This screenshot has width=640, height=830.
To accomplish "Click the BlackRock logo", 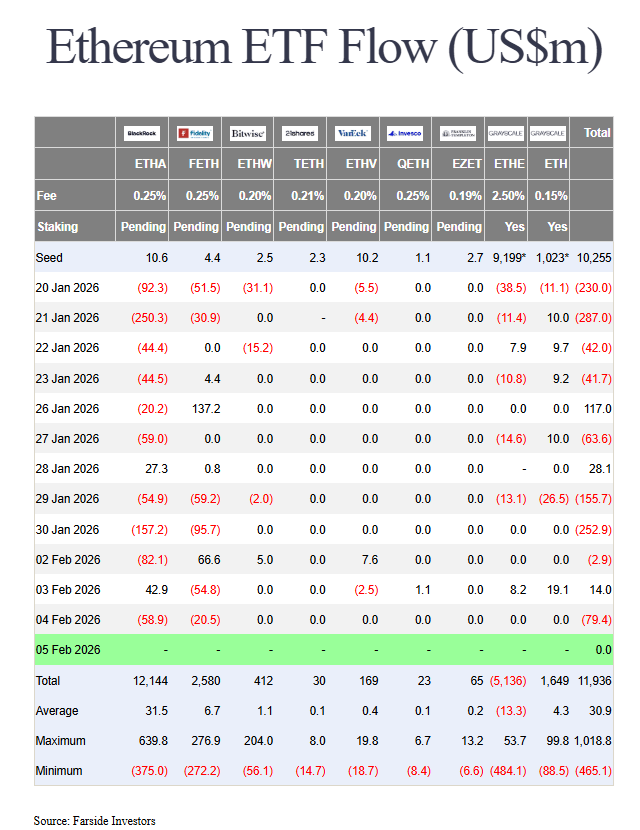I will [143, 133].
